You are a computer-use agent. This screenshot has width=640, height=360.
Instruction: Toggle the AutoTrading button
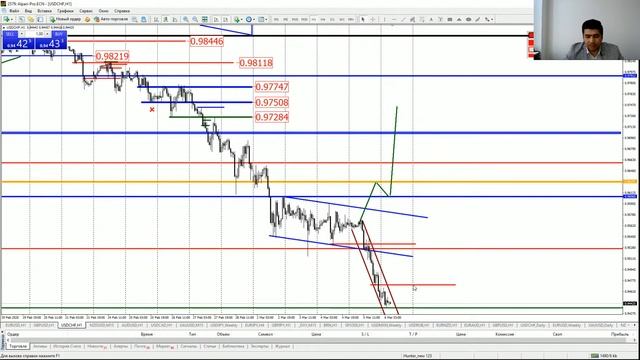point(111,19)
